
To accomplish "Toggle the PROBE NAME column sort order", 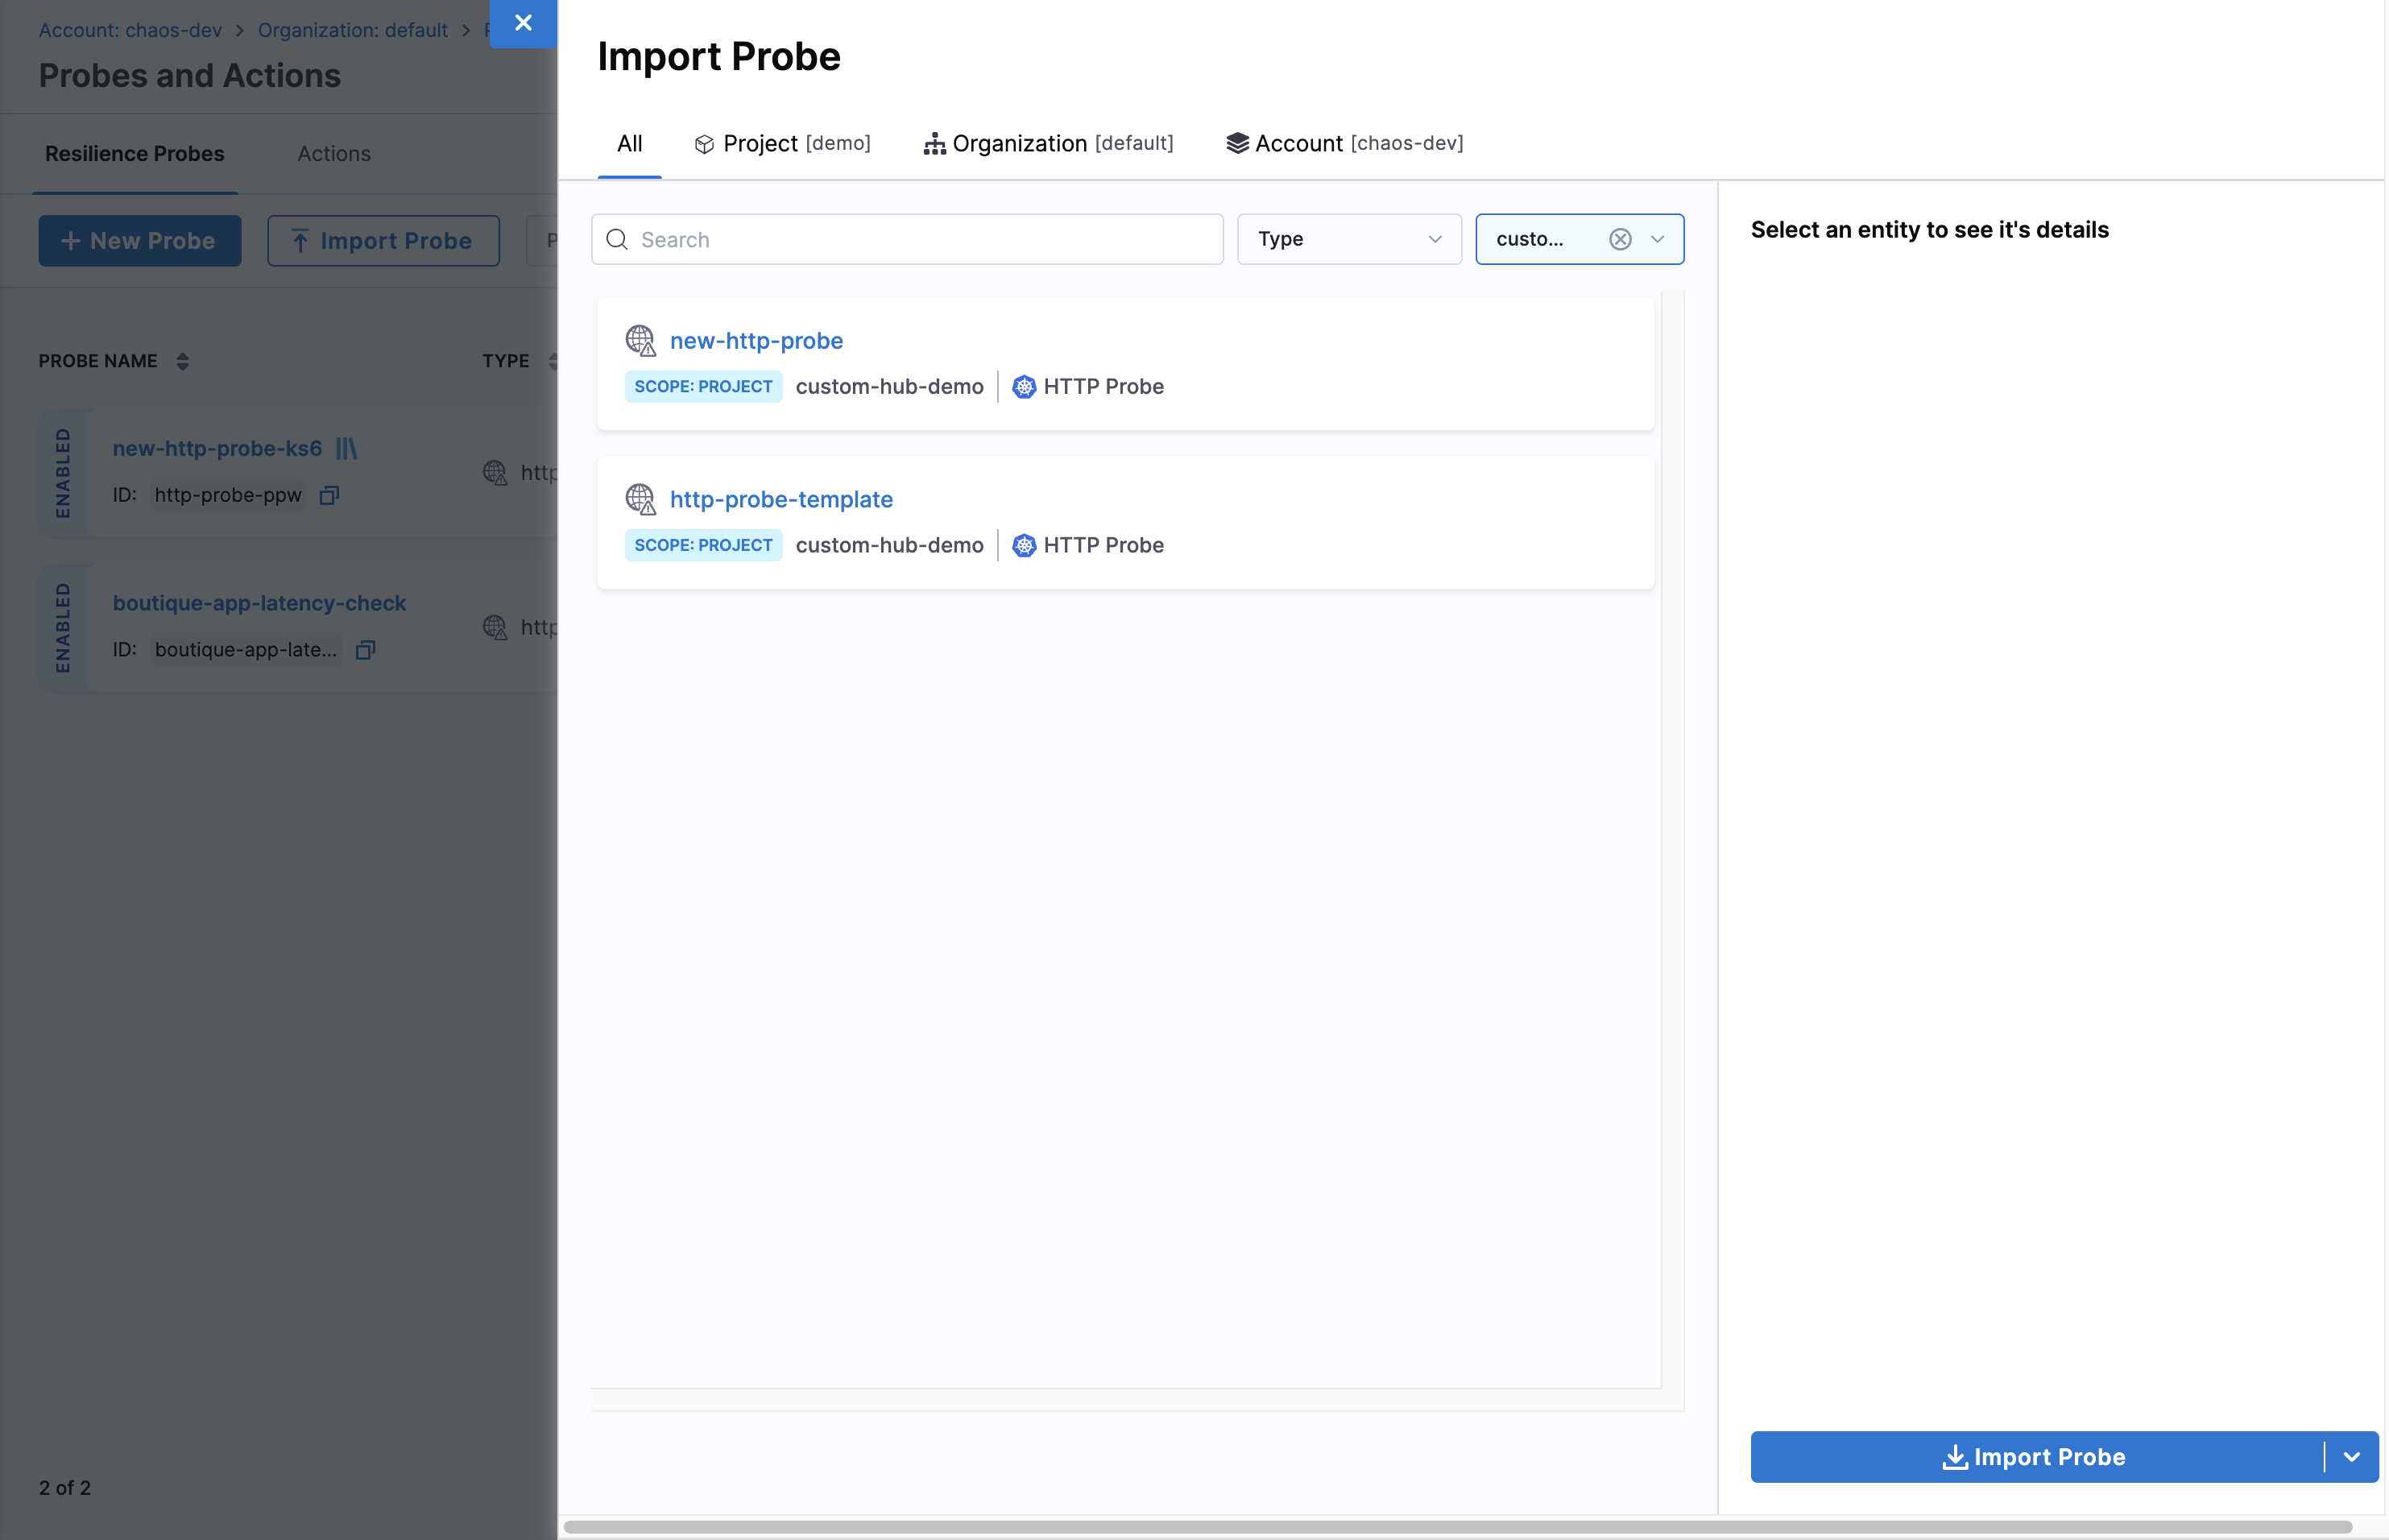I will point(184,361).
